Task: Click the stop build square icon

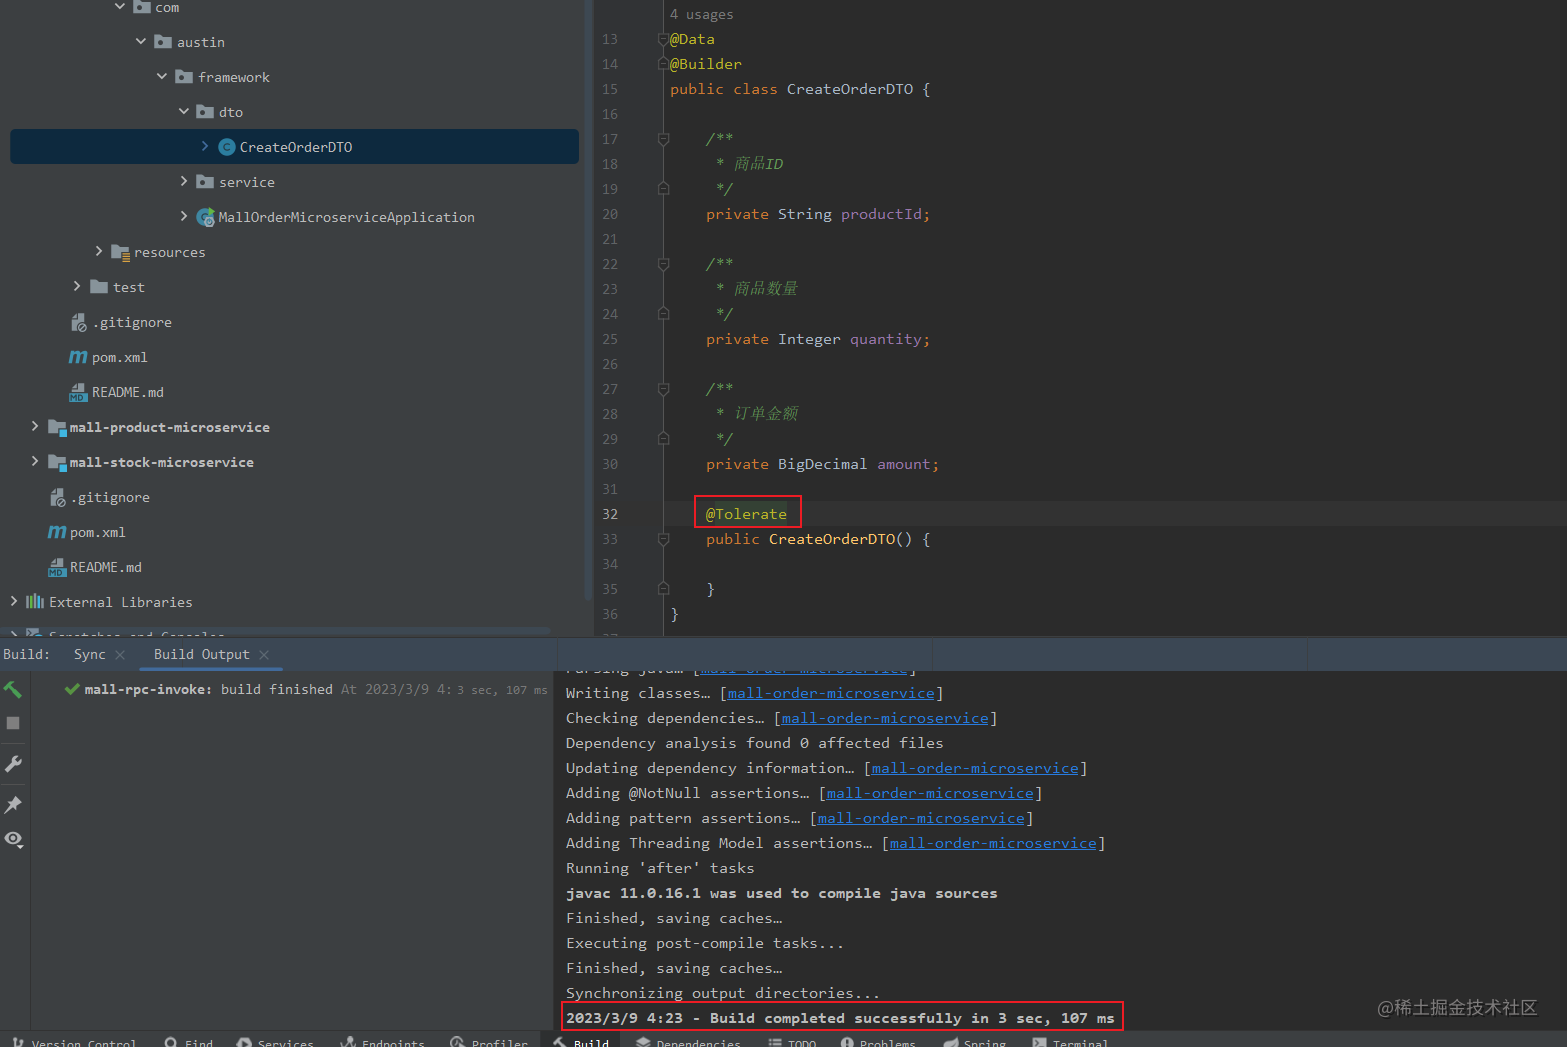Action: pos(13,723)
